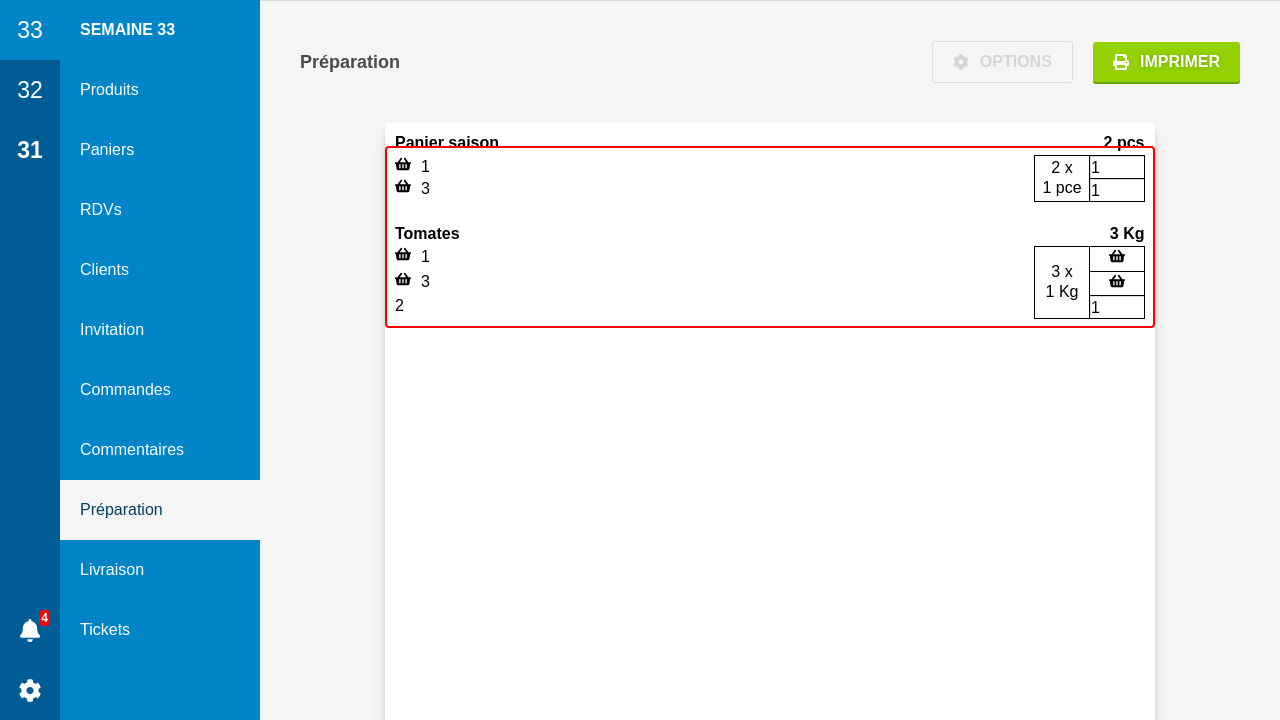Open the Clients list
The image size is (1280, 720).
coord(104,270)
